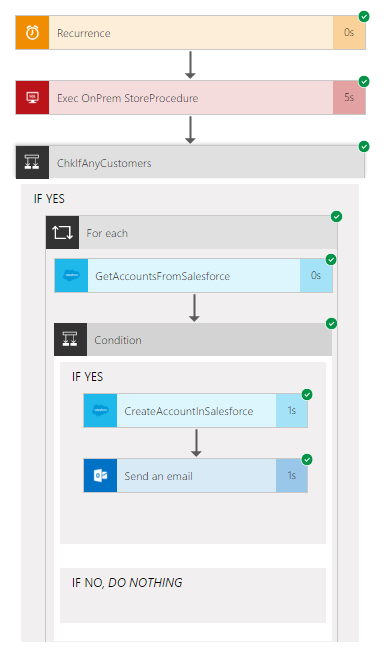This screenshot has width=392, height=649.
Task: Click the For each loop icon
Action: pyautogui.click(x=63, y=233)
